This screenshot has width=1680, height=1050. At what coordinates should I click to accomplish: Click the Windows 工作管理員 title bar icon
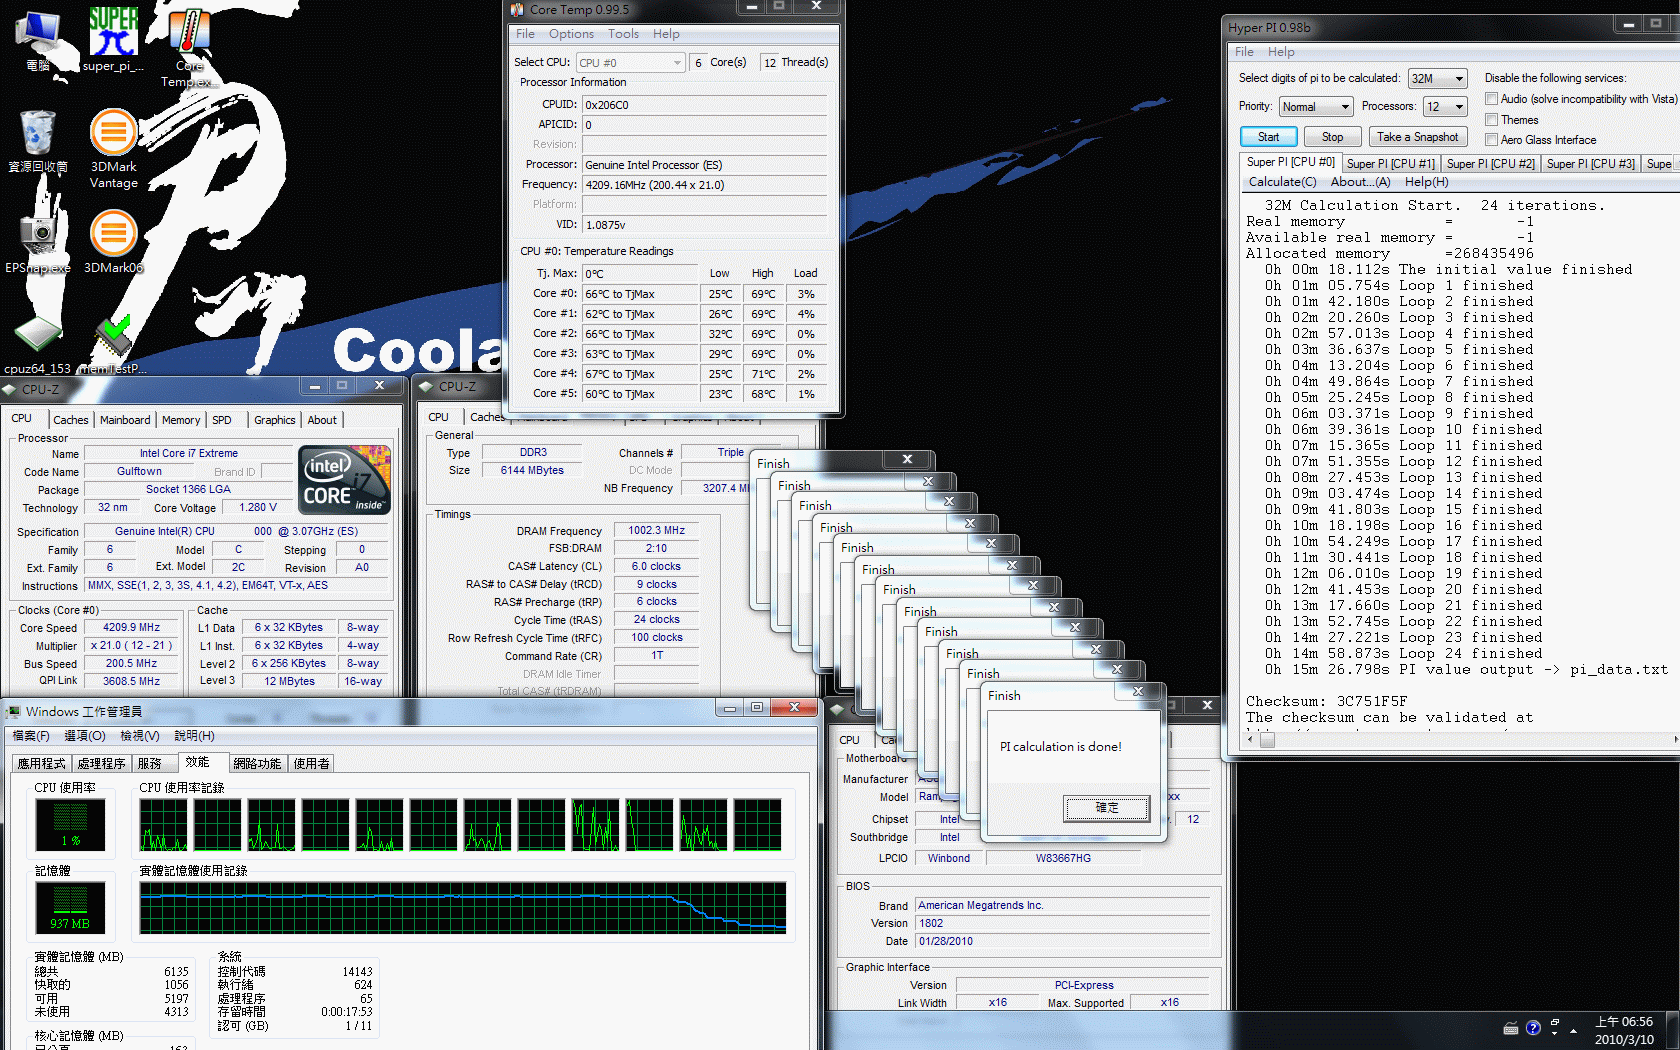click(x=13, y=712)
